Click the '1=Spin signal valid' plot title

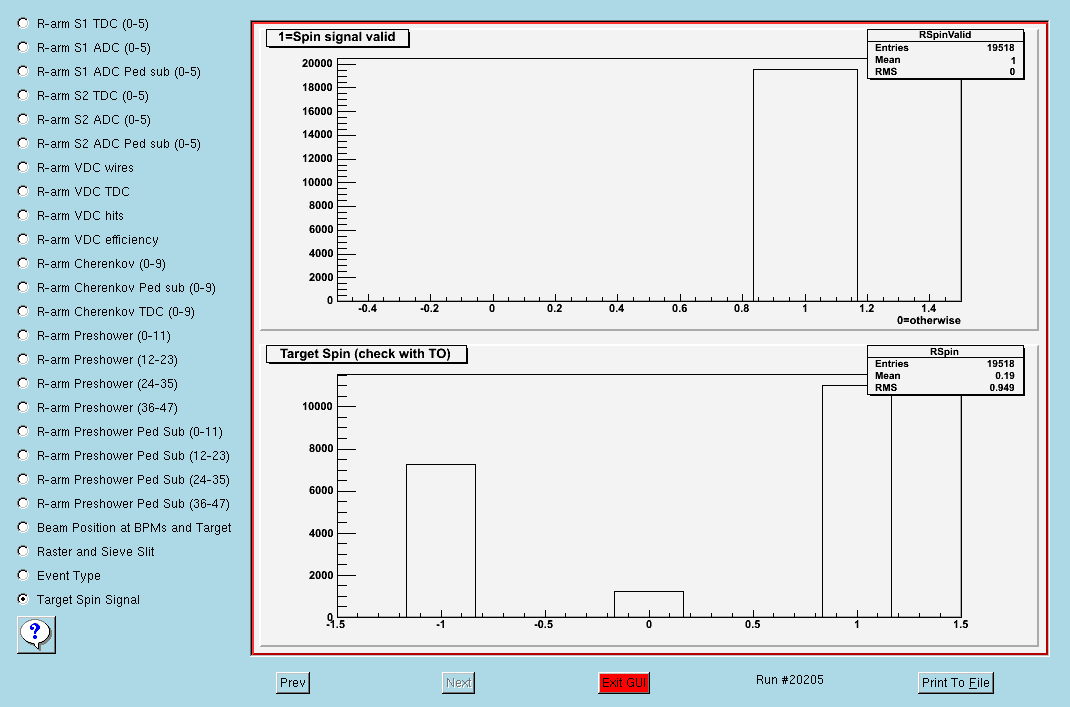[x=337, y=38]
